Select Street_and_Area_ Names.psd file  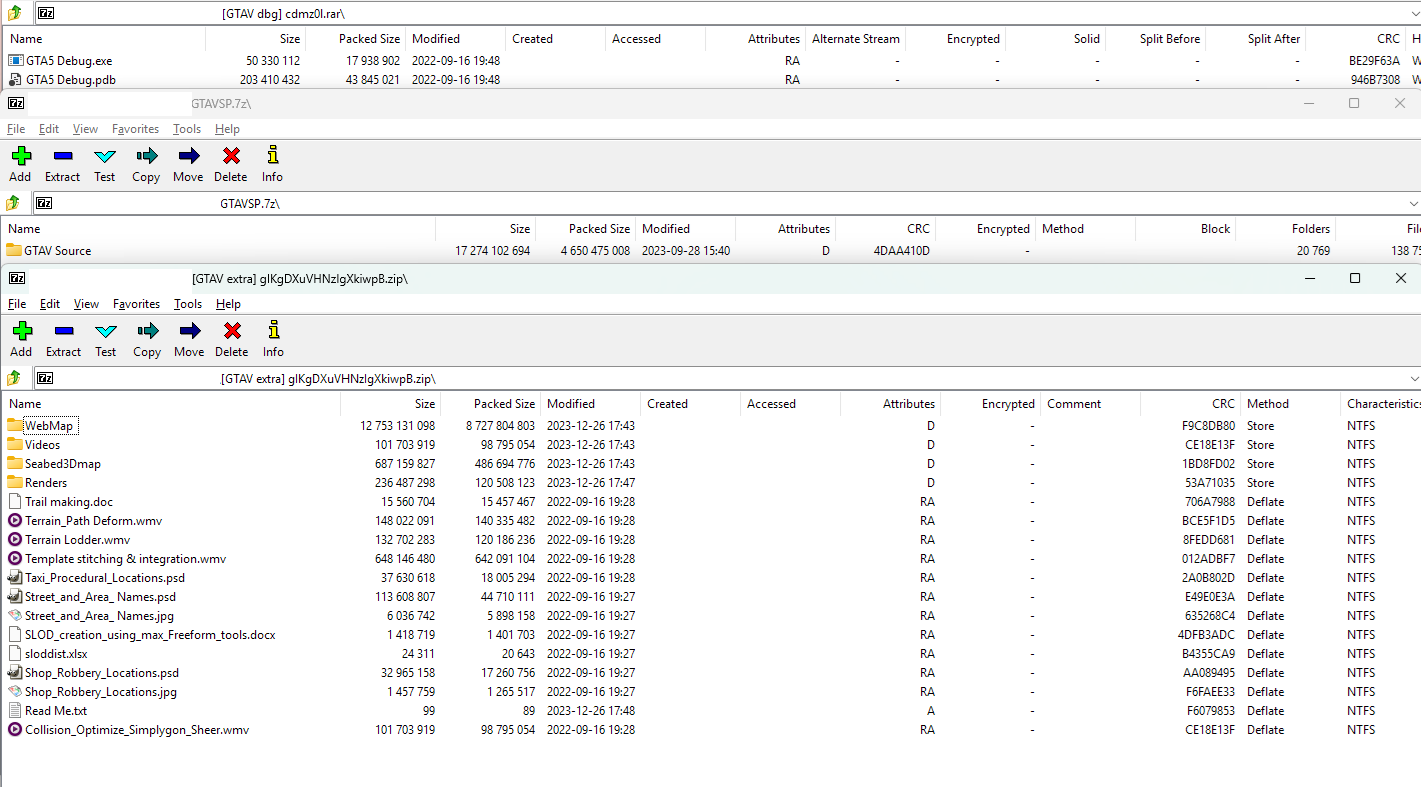click(x=100, y=596)
